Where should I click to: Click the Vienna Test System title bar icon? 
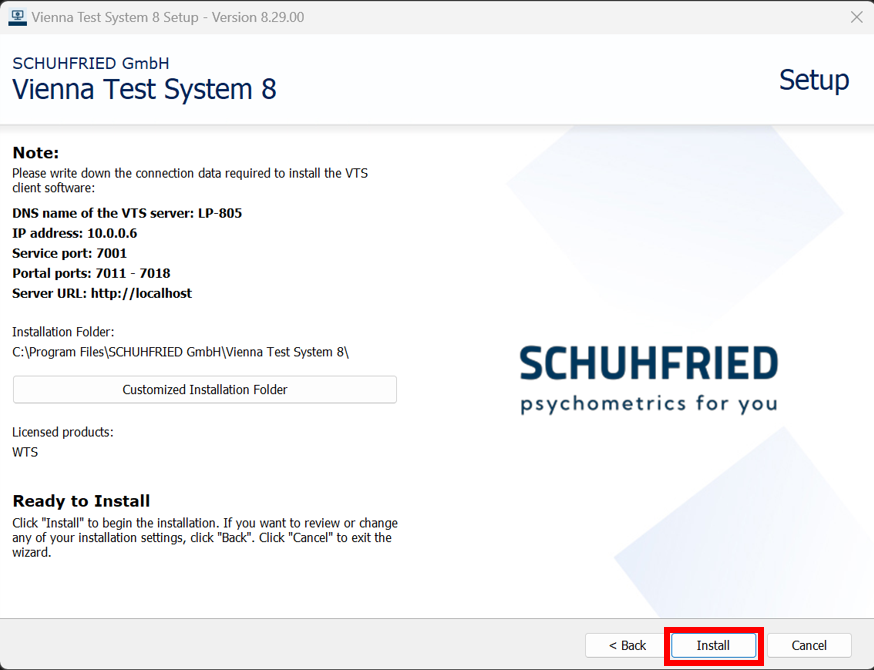17,17
